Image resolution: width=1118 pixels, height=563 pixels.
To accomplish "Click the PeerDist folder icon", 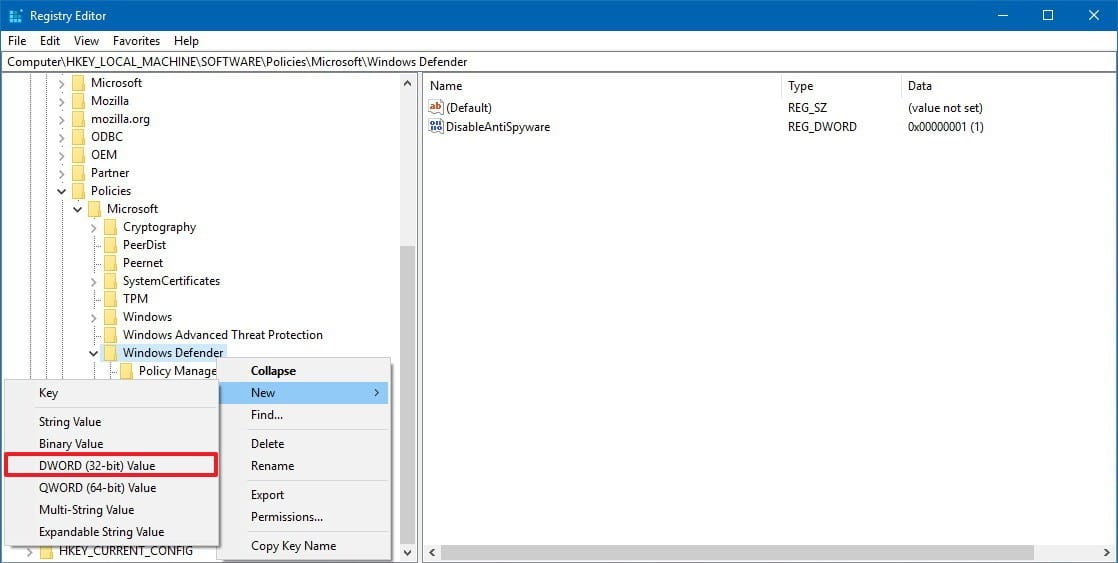I will click(110, 245).
